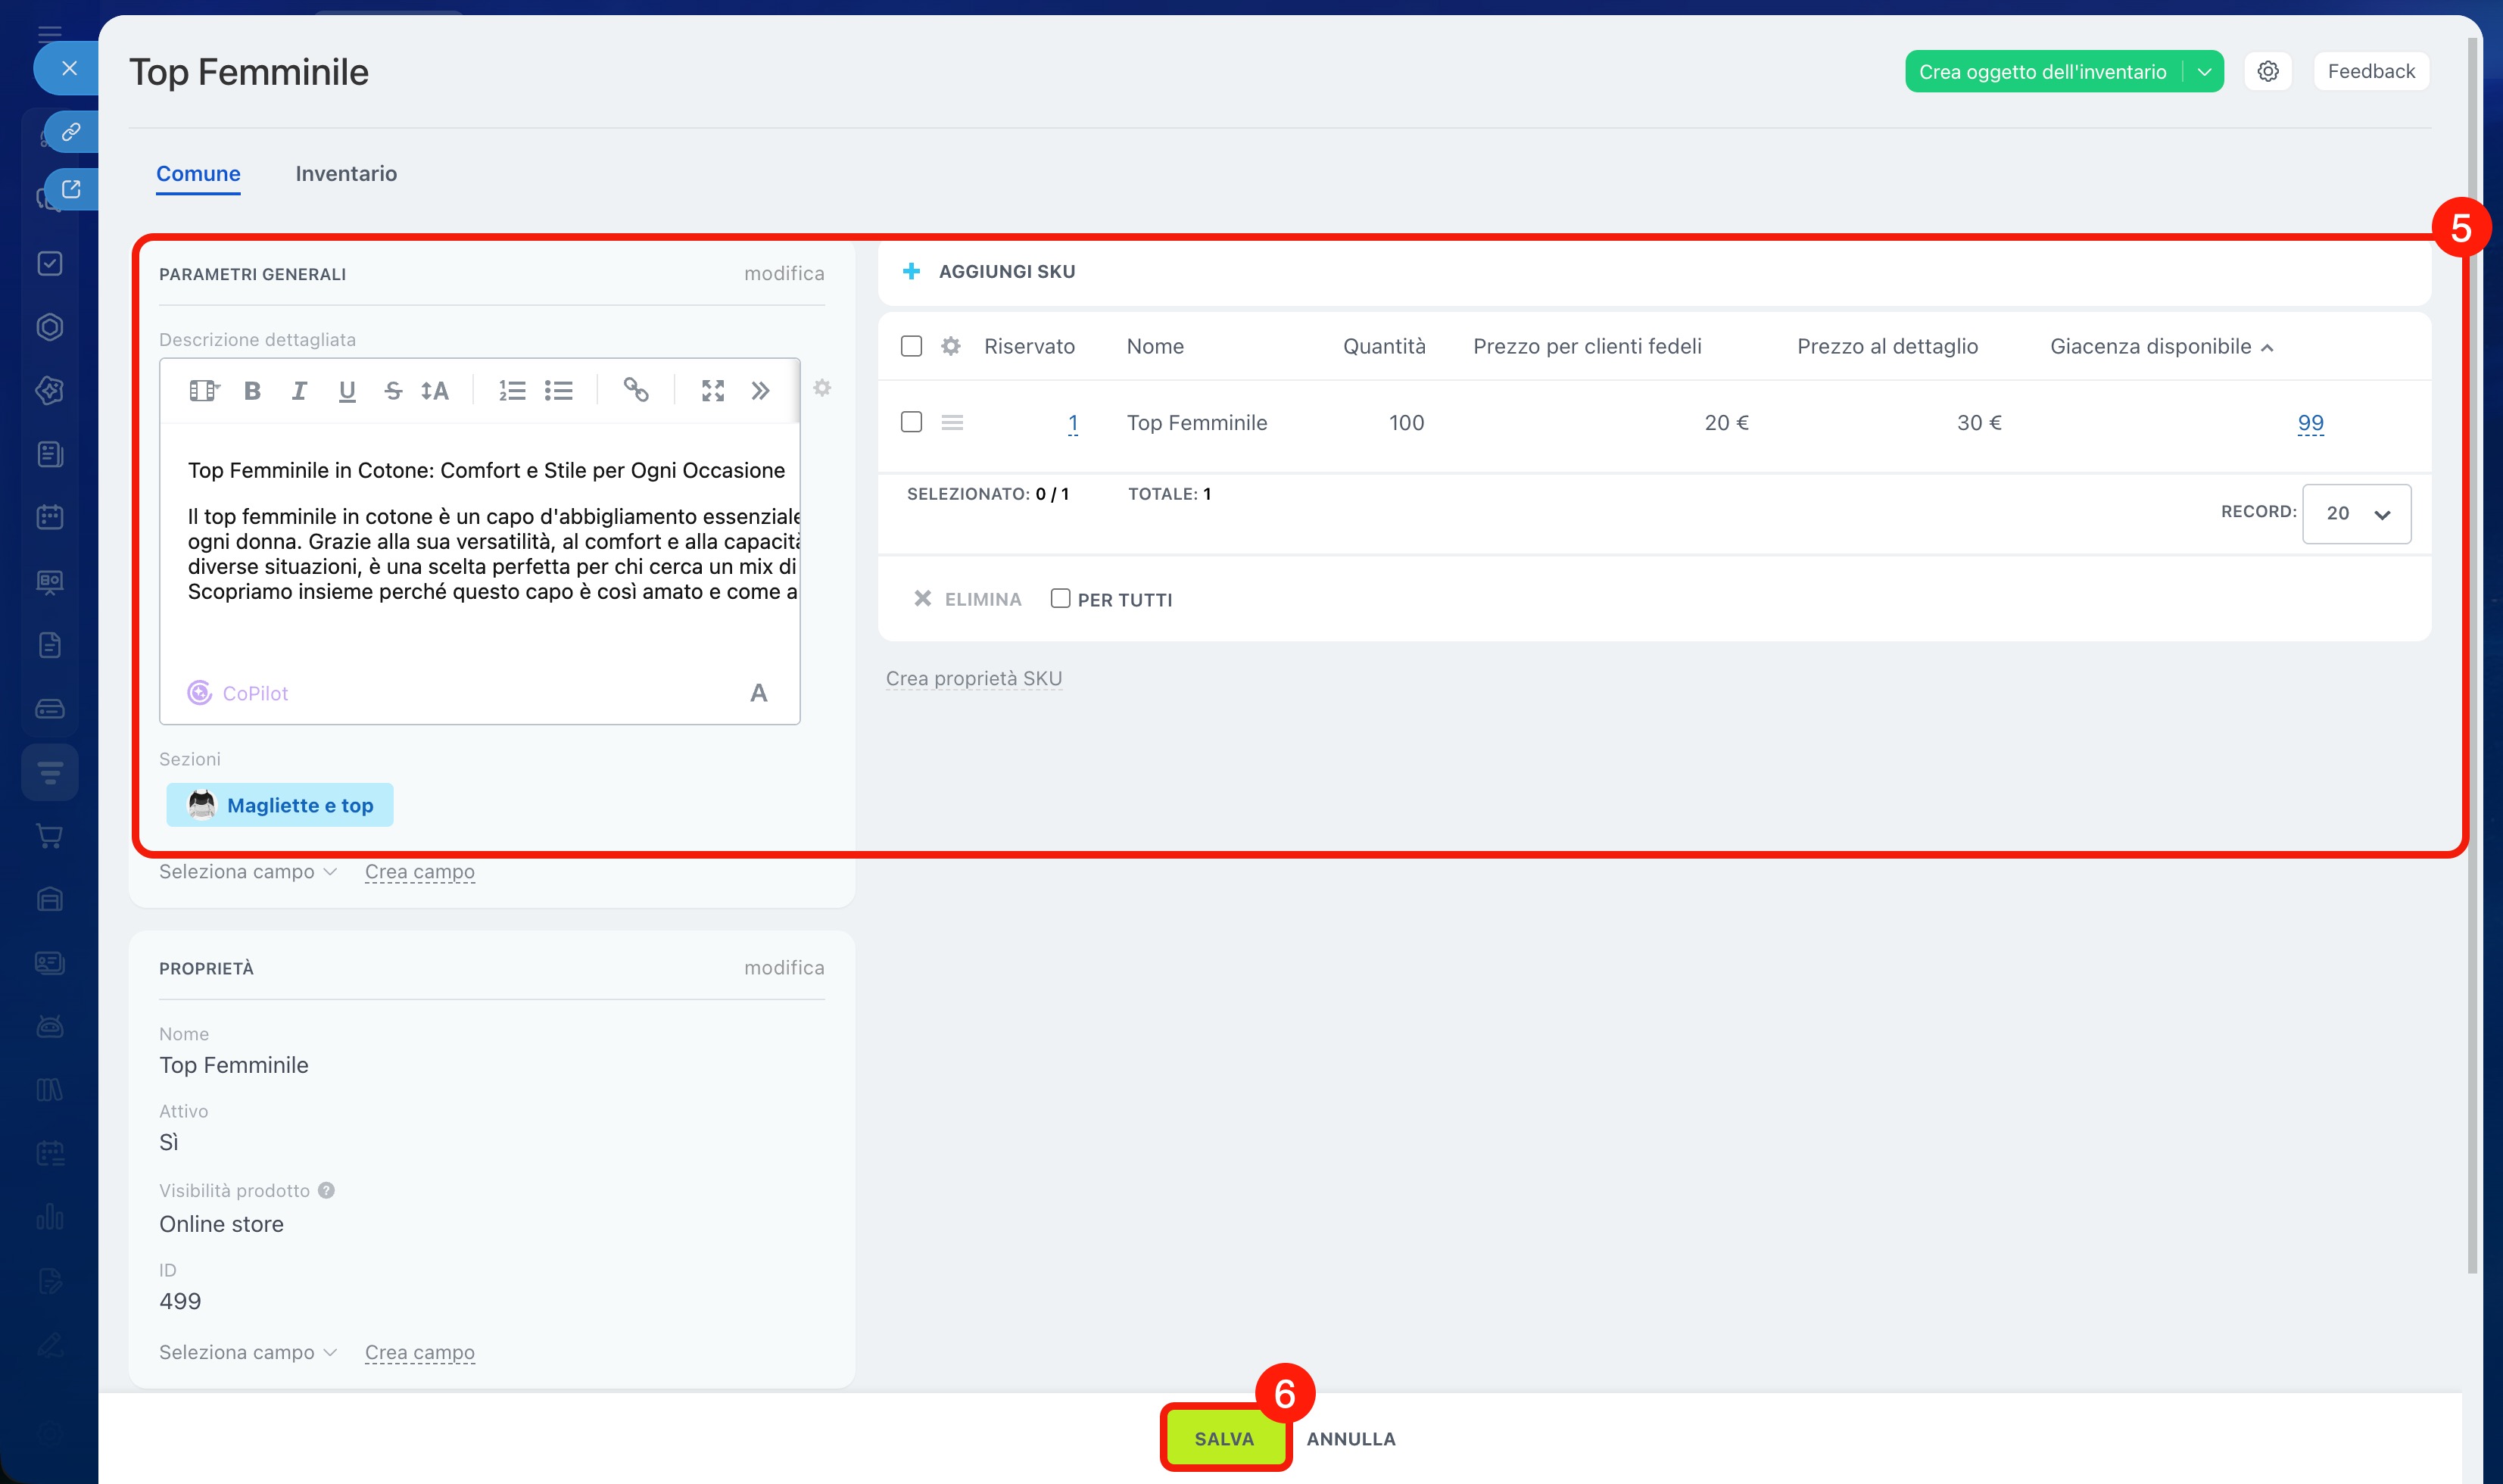Screen dimensions: 2503x1484
Task: Click the Top Femminile SKU name cell
Action: click(x=1197, y=423)
